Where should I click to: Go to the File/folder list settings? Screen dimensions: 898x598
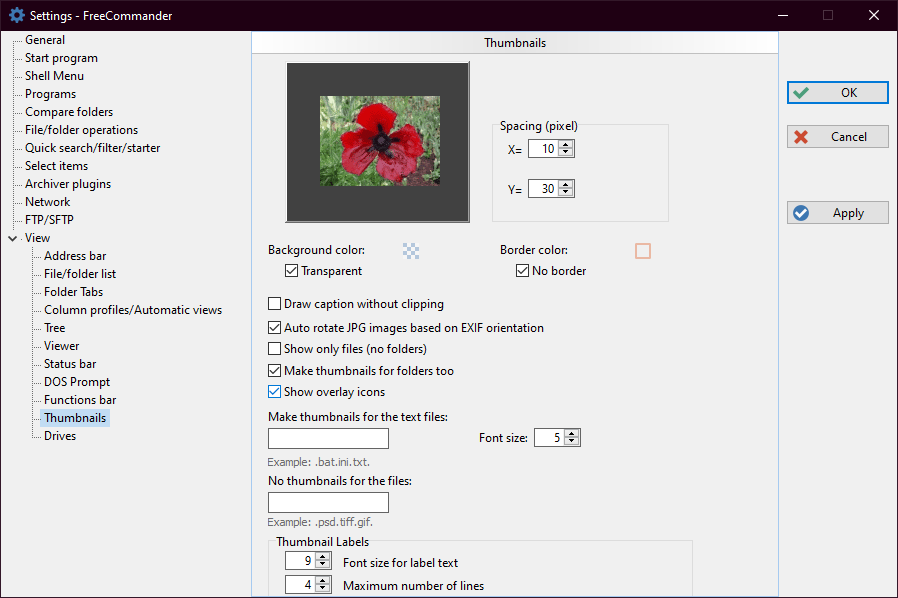(x=80, y=274)
